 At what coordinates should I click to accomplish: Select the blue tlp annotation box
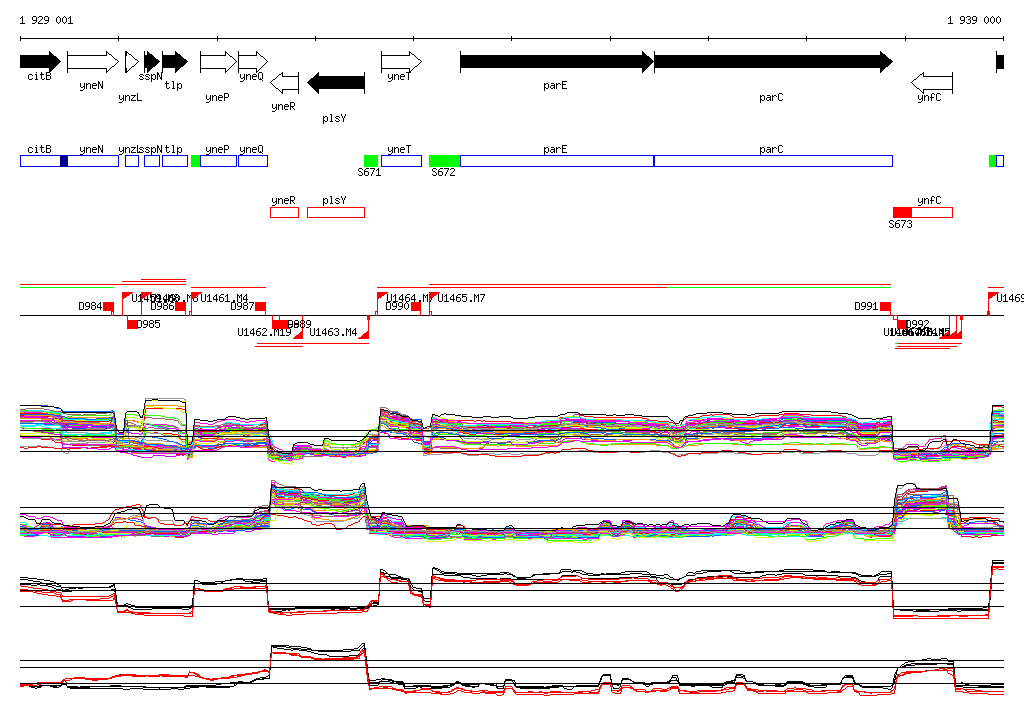[x=175, y=161]
